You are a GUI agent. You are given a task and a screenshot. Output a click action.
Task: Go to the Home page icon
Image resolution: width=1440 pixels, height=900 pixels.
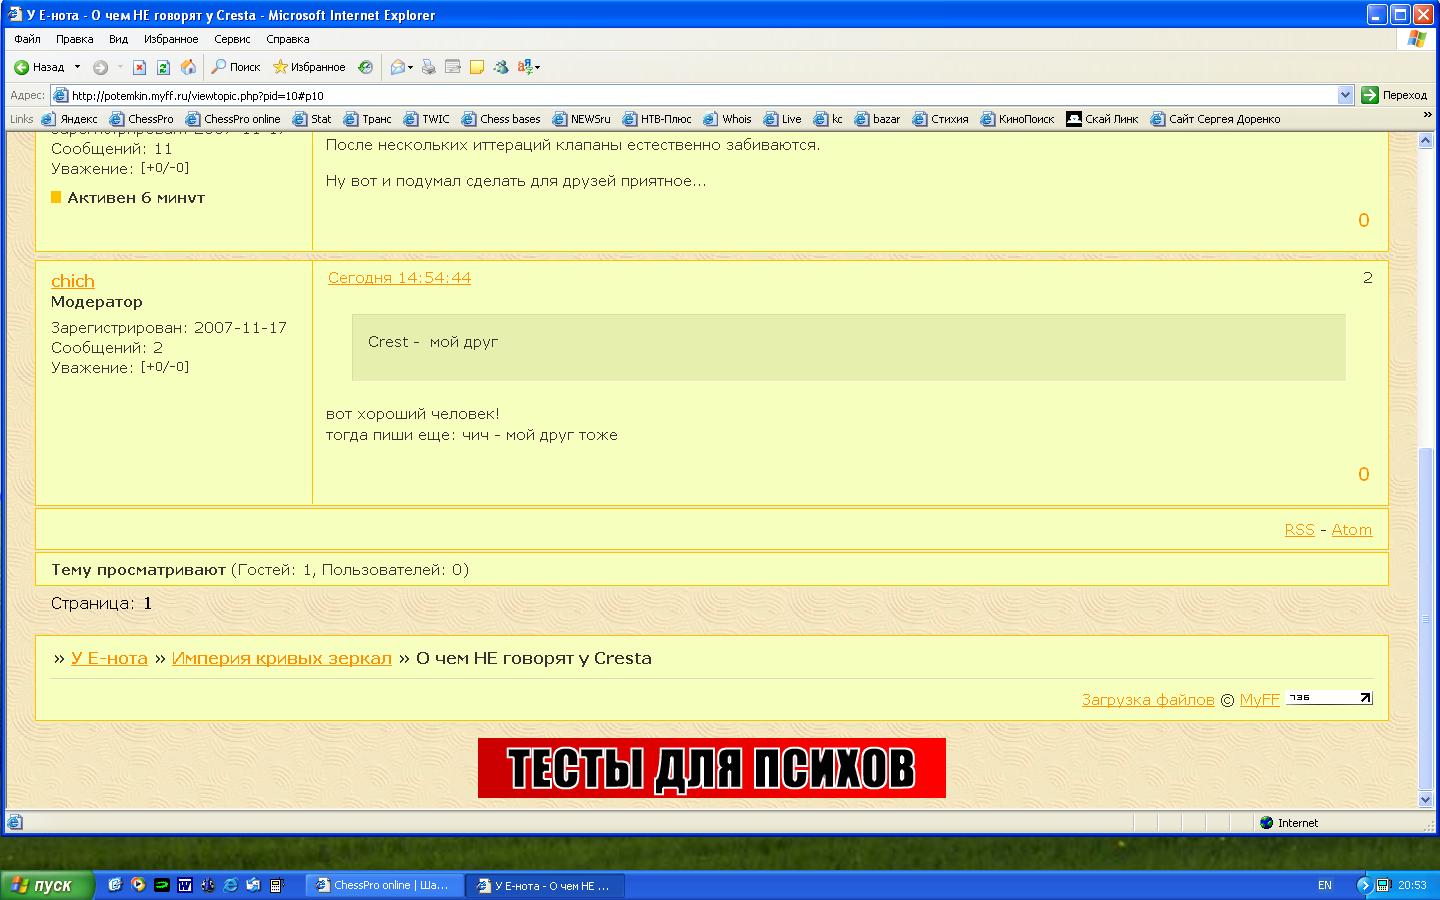tap(188, 67)
